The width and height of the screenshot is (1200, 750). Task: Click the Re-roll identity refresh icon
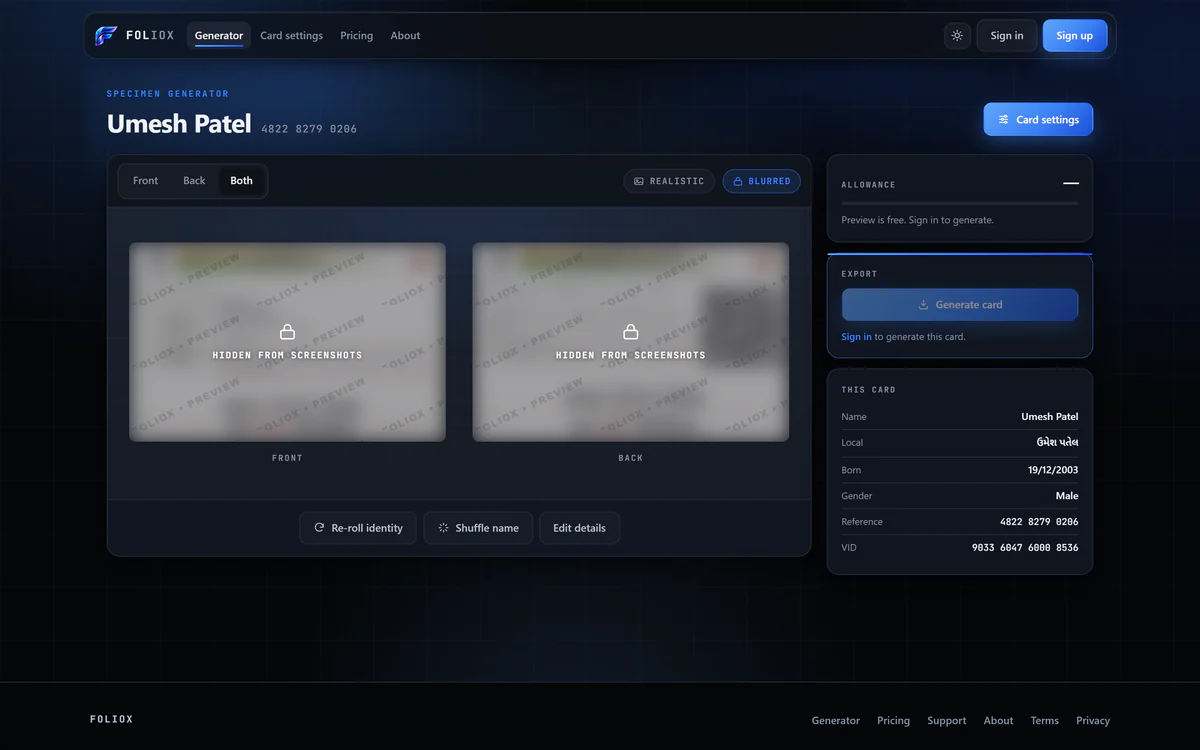tap(319, 528)
